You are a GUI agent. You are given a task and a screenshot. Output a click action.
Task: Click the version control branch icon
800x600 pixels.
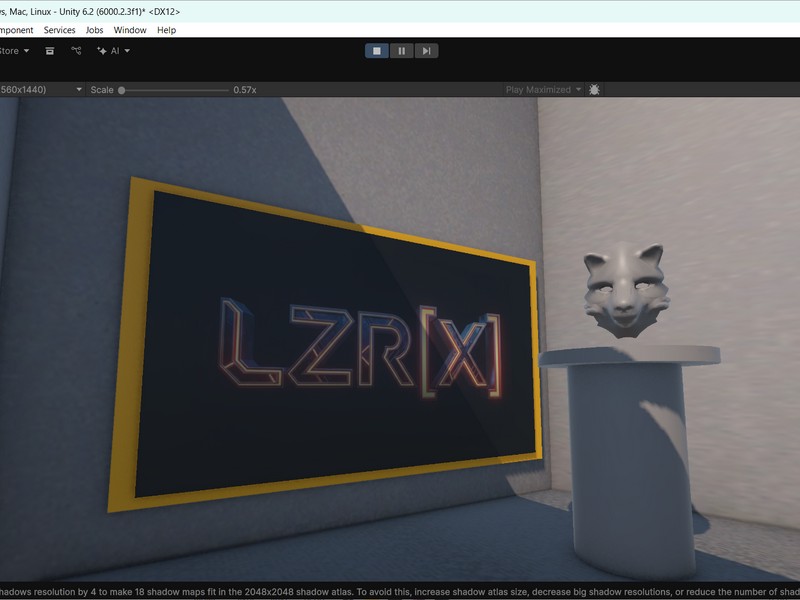pos(76,51)
